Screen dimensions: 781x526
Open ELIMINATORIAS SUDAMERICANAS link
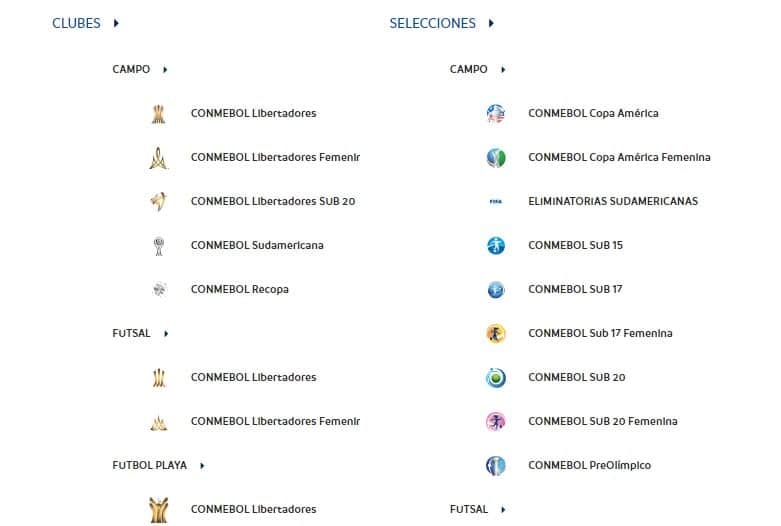pyautogui.click(x=613, y=201)
